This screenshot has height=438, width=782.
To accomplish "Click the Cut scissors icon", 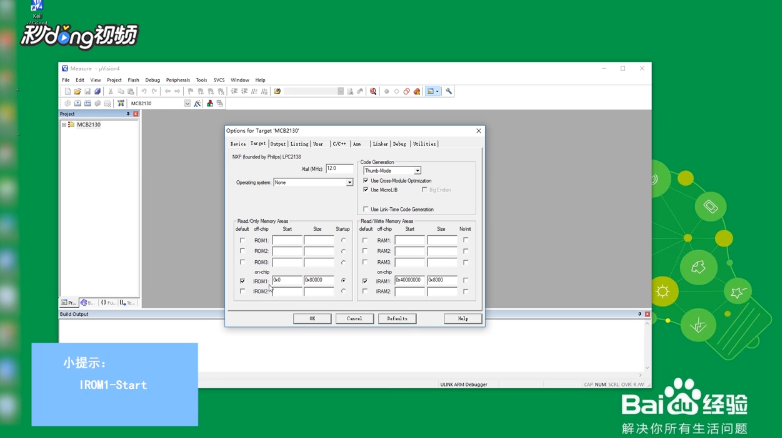I will coord(111,91).
